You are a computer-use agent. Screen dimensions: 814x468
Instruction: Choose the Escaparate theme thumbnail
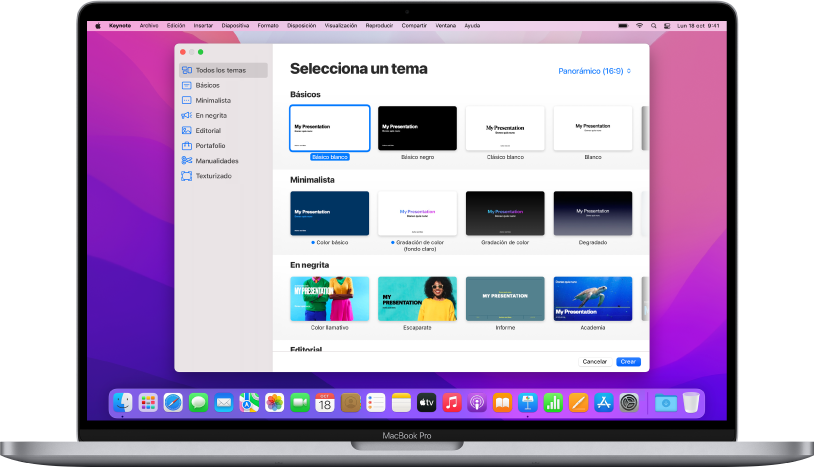[x=417, y=299]
